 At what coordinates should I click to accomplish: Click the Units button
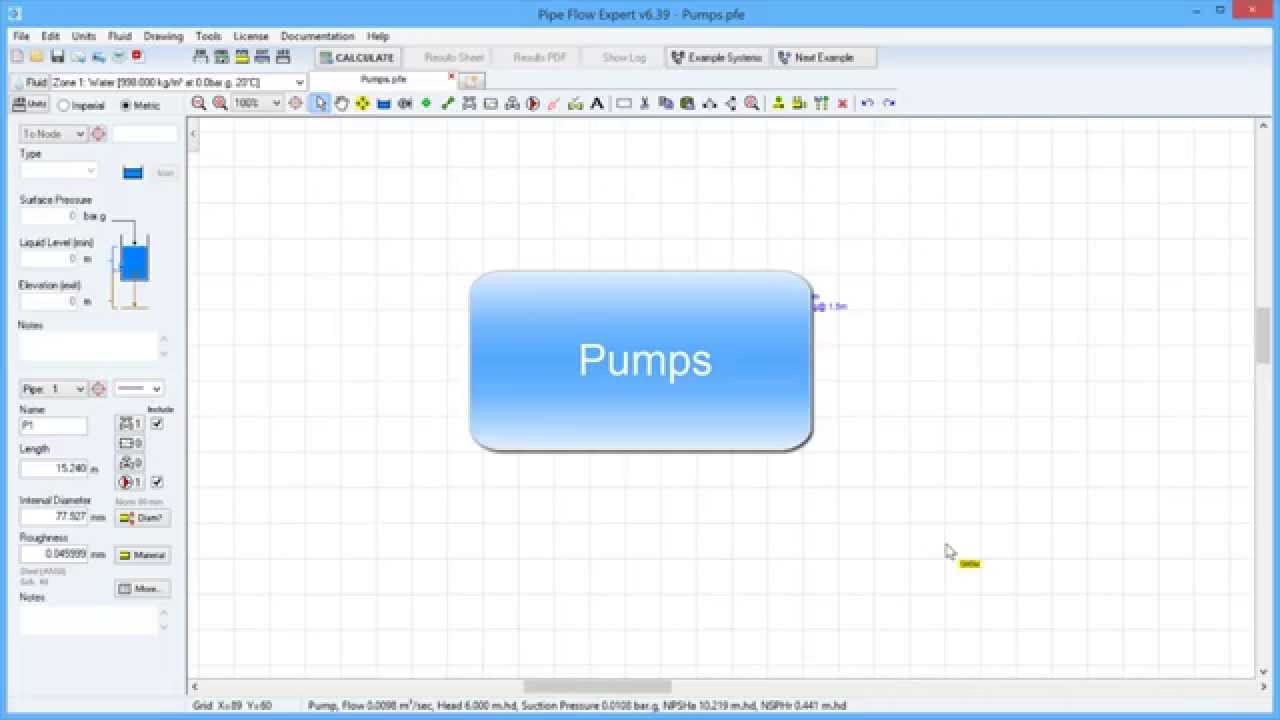(30, 104)
